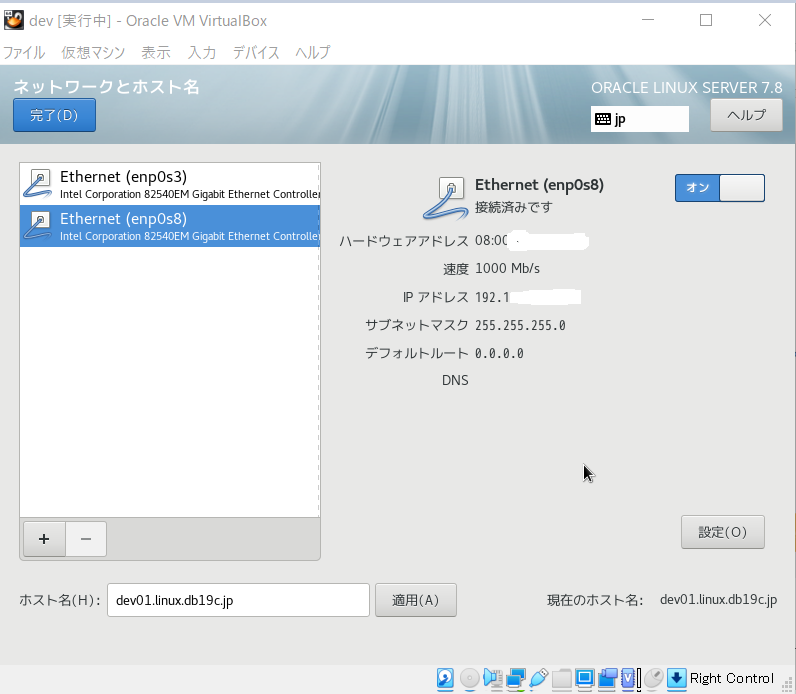Click the display monitor icon in status bar
The width and height of the screenshot is (796, 694).
point(584,678)
